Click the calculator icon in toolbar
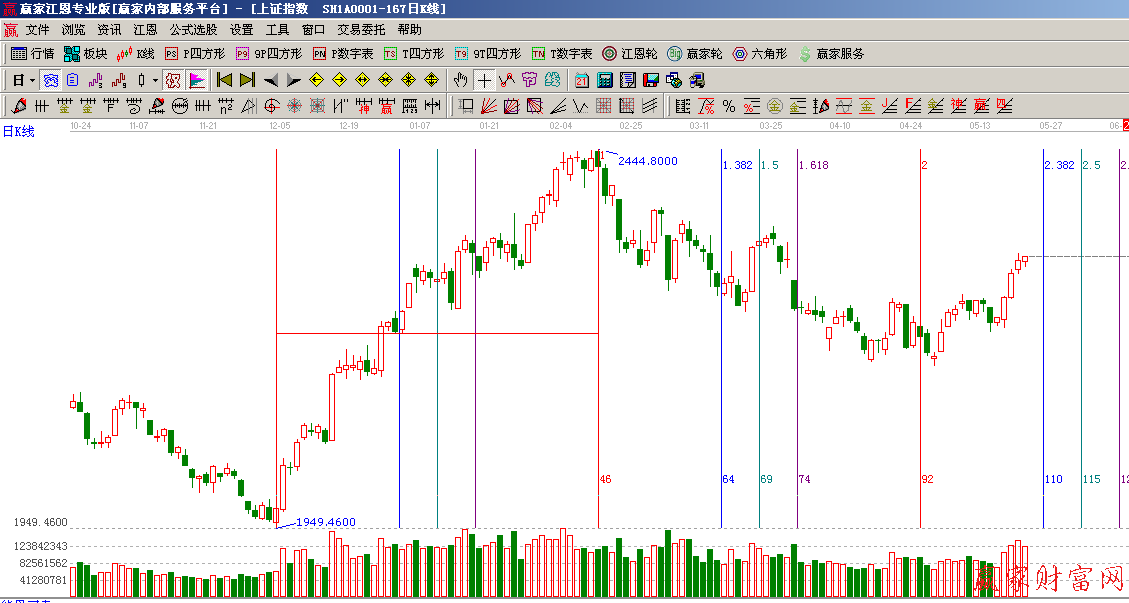The width and height of the screenshot is (1129, 603). tap(605, 80)
